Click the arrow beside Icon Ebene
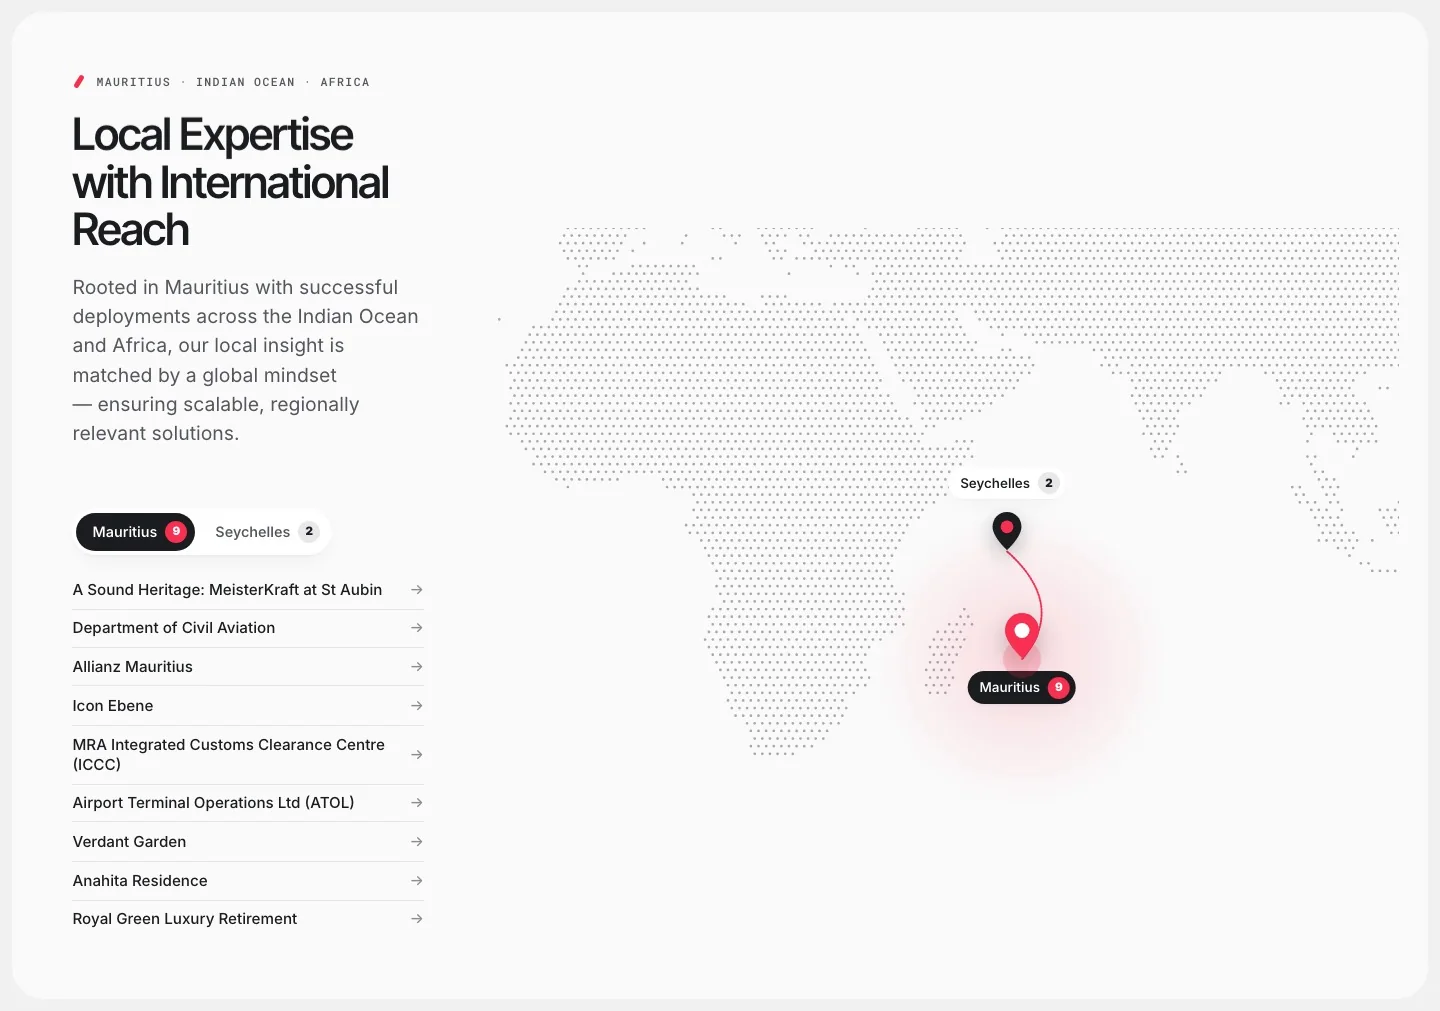1440x1011 pixels. click(417, 706)
